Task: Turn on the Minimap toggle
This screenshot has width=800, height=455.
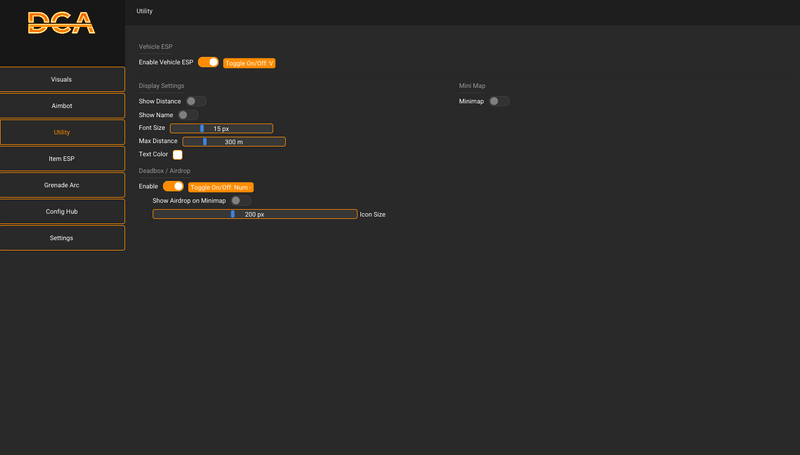Action: point(499,101)
